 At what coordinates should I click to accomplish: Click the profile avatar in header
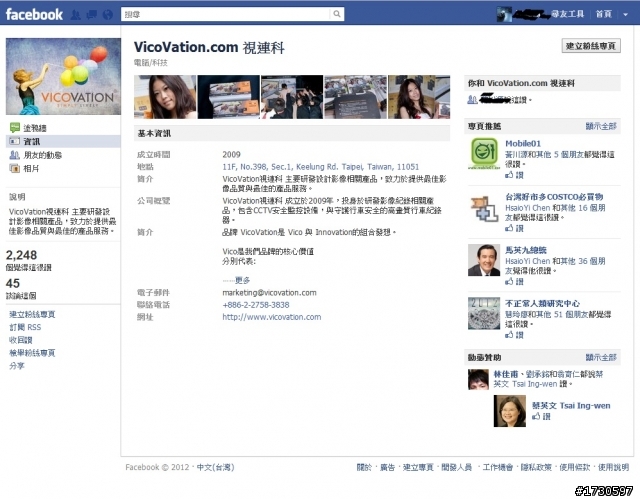coord(504,14)
